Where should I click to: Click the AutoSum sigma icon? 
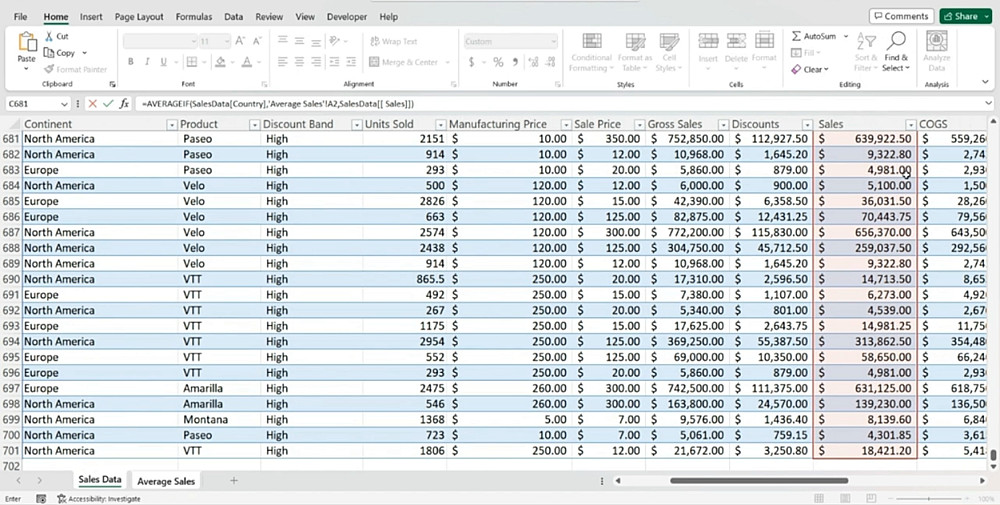[797, 36]
